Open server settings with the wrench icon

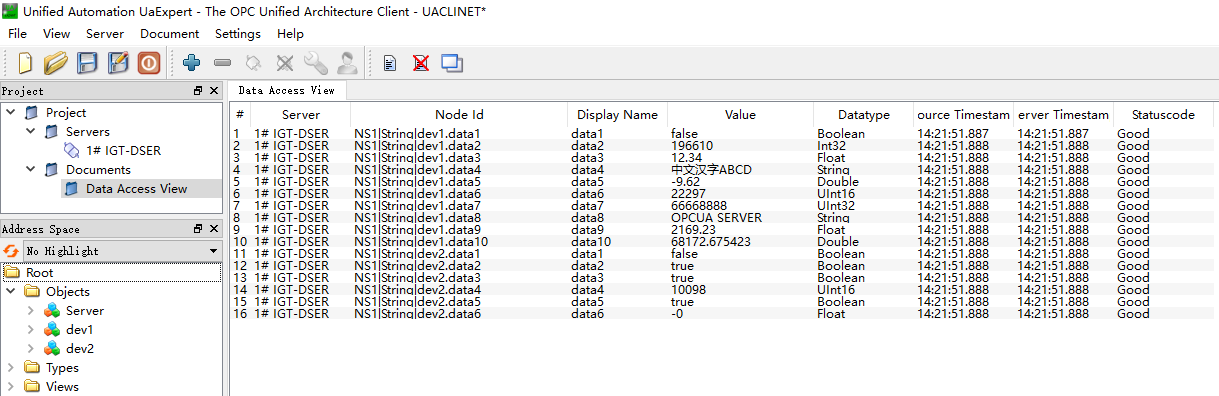[316, 63]
